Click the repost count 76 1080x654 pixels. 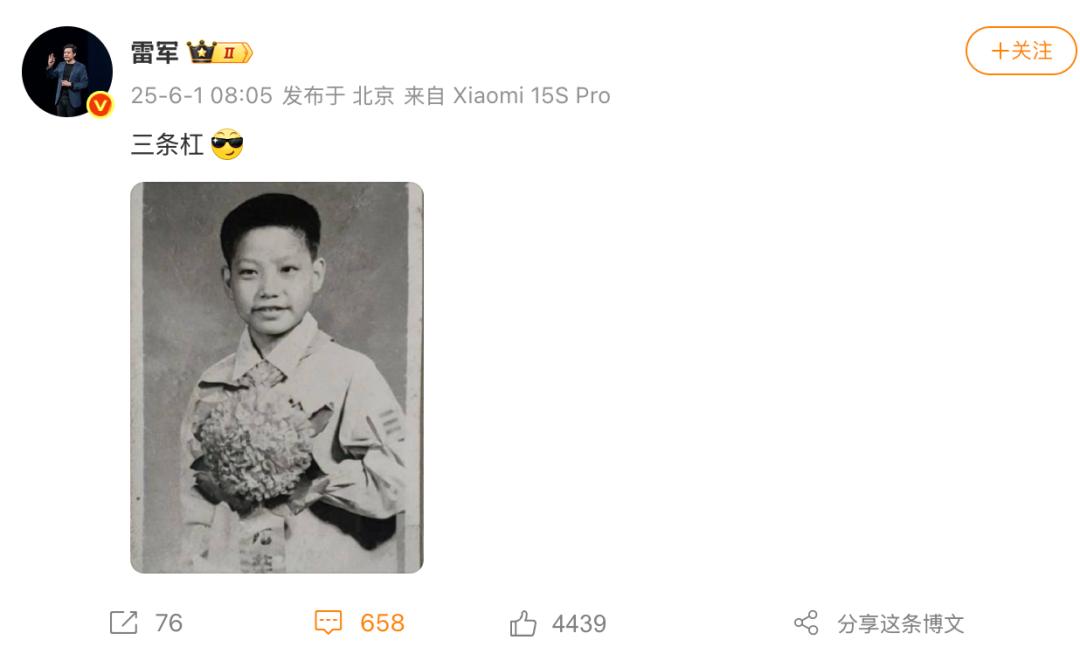169,623
